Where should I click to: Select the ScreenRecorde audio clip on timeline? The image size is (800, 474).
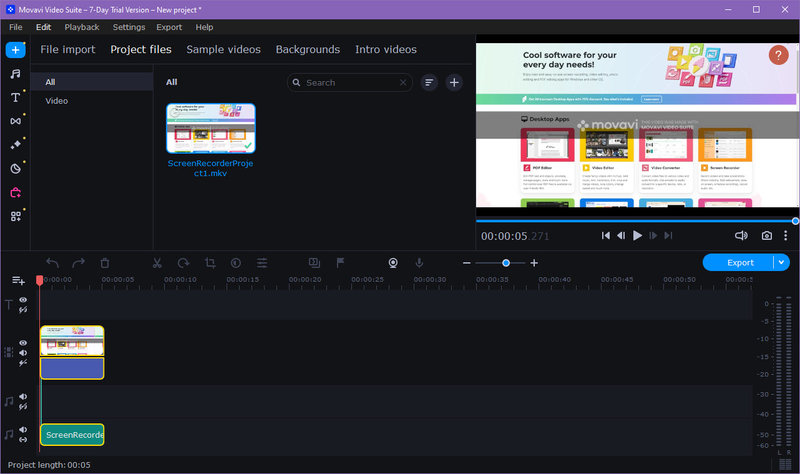point(72,435)
